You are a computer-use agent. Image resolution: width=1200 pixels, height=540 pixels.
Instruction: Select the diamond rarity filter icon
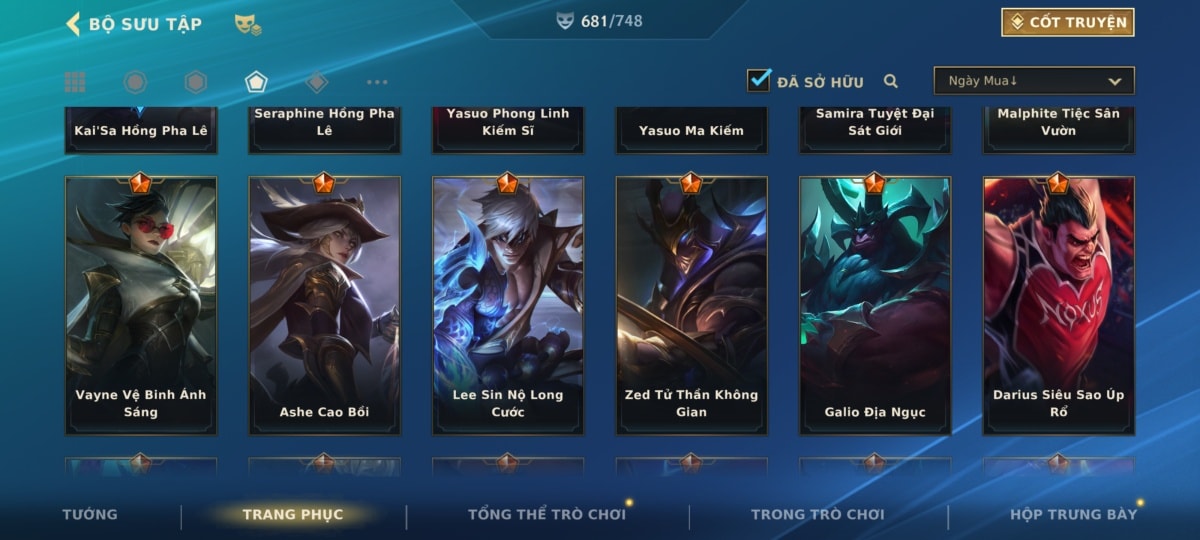pyautogui.click(x=316, y=82)
